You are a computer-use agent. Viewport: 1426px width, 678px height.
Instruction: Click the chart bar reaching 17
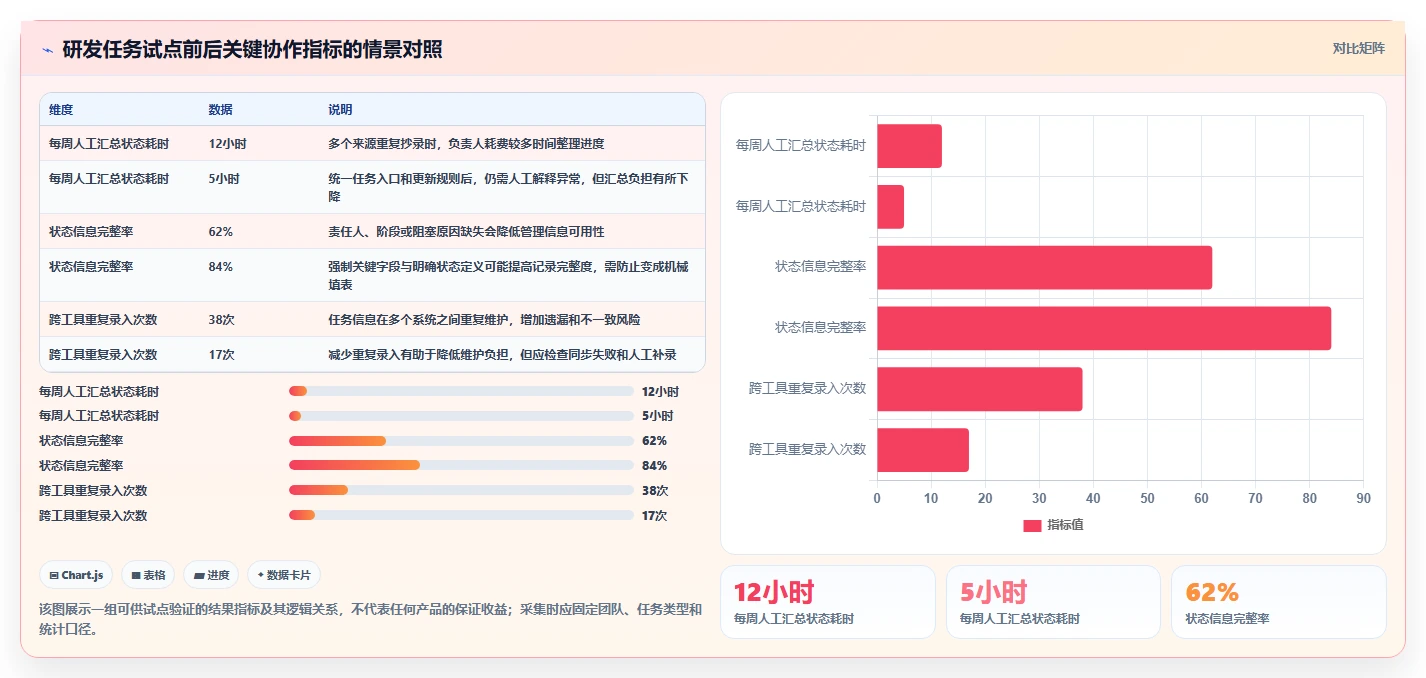click(923, 450)
